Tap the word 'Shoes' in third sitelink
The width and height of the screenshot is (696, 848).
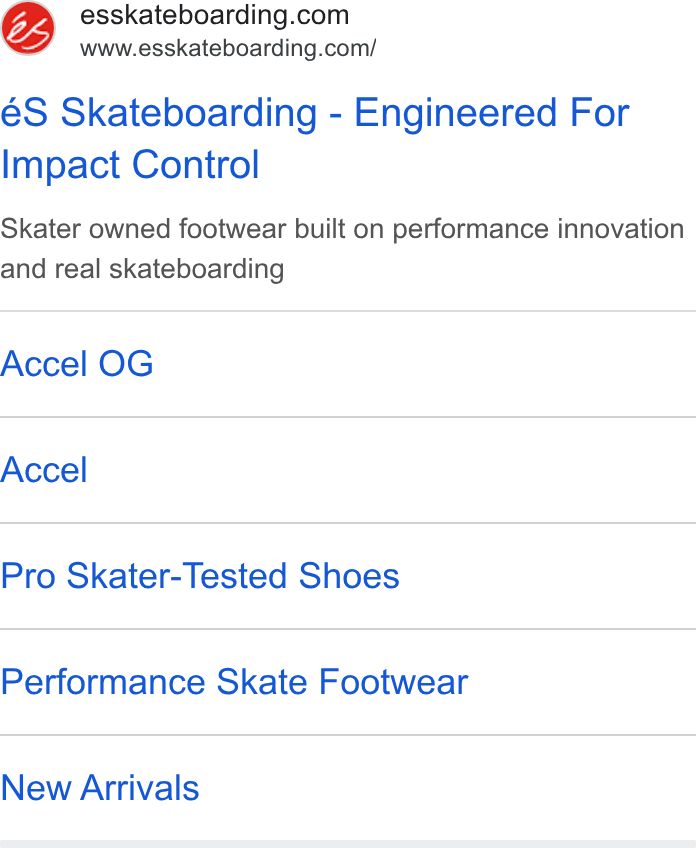pos(349,575)
